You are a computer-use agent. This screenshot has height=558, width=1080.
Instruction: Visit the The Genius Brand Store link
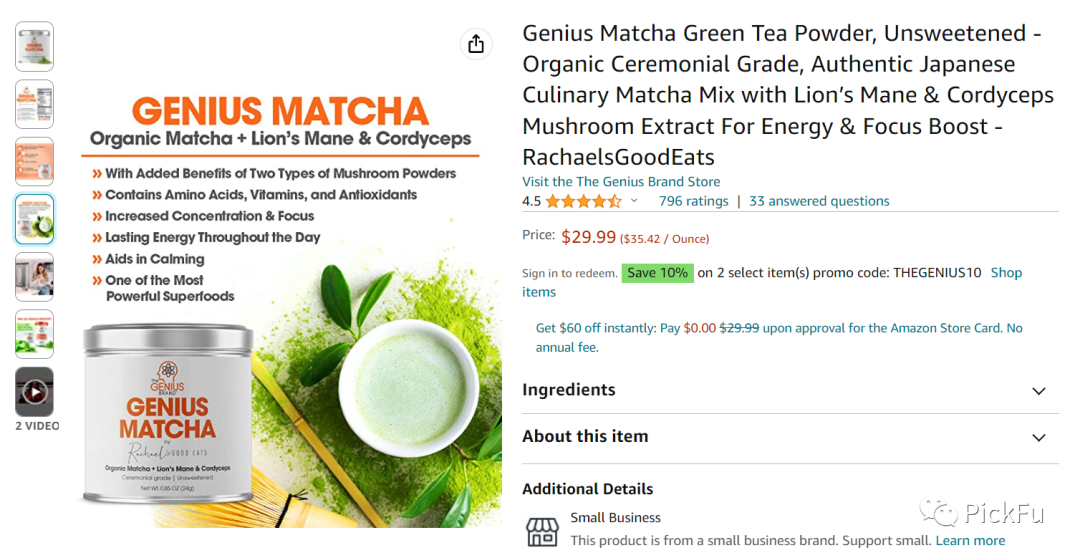tap(621, 182)
